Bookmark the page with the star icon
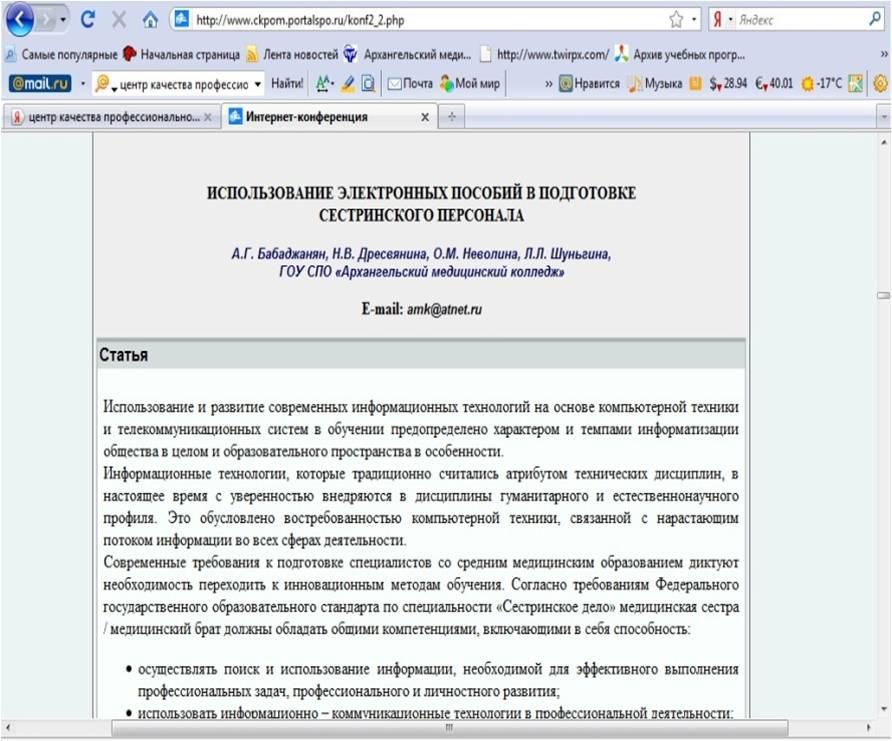Image resolution: width=892 pixels, height=741 pixels. tap(675, 20)
